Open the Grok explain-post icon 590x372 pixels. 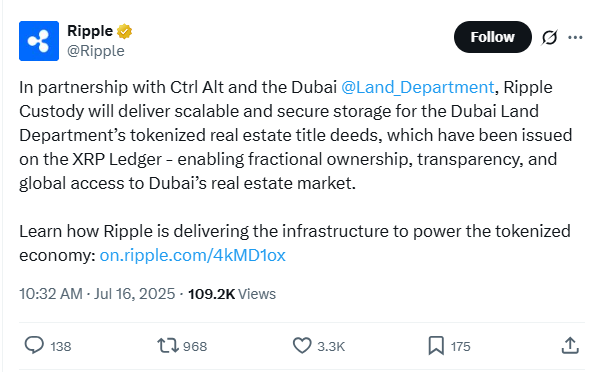coord(549,37)
